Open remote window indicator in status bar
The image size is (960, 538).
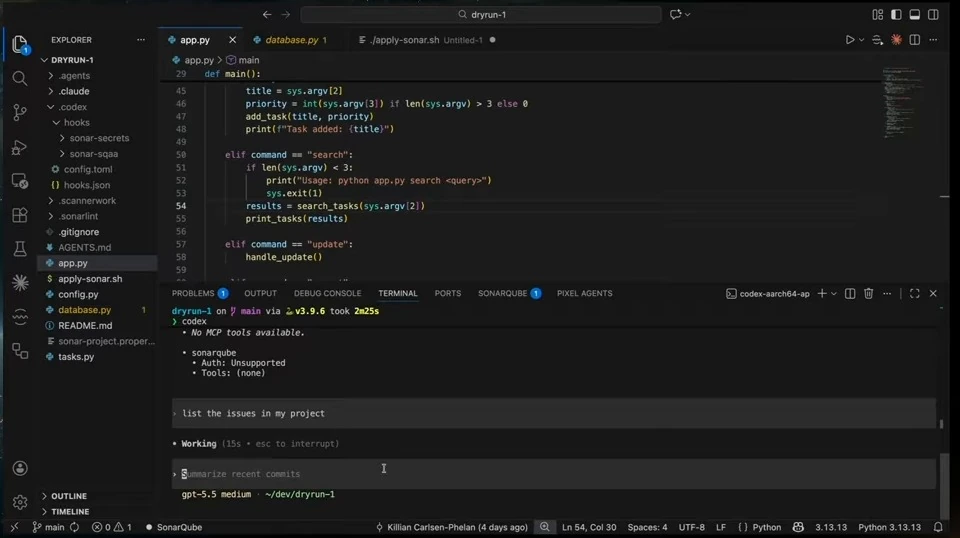tap(14, 527)
